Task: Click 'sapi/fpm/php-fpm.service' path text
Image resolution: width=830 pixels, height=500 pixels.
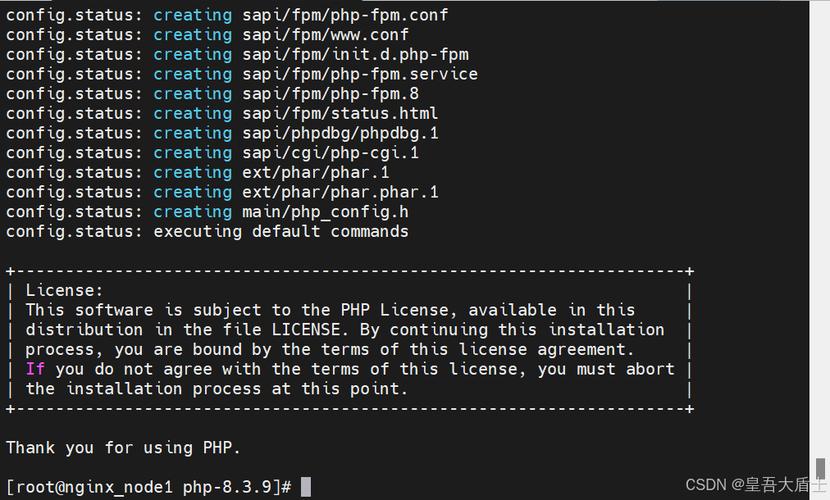Action: (360, 74)
